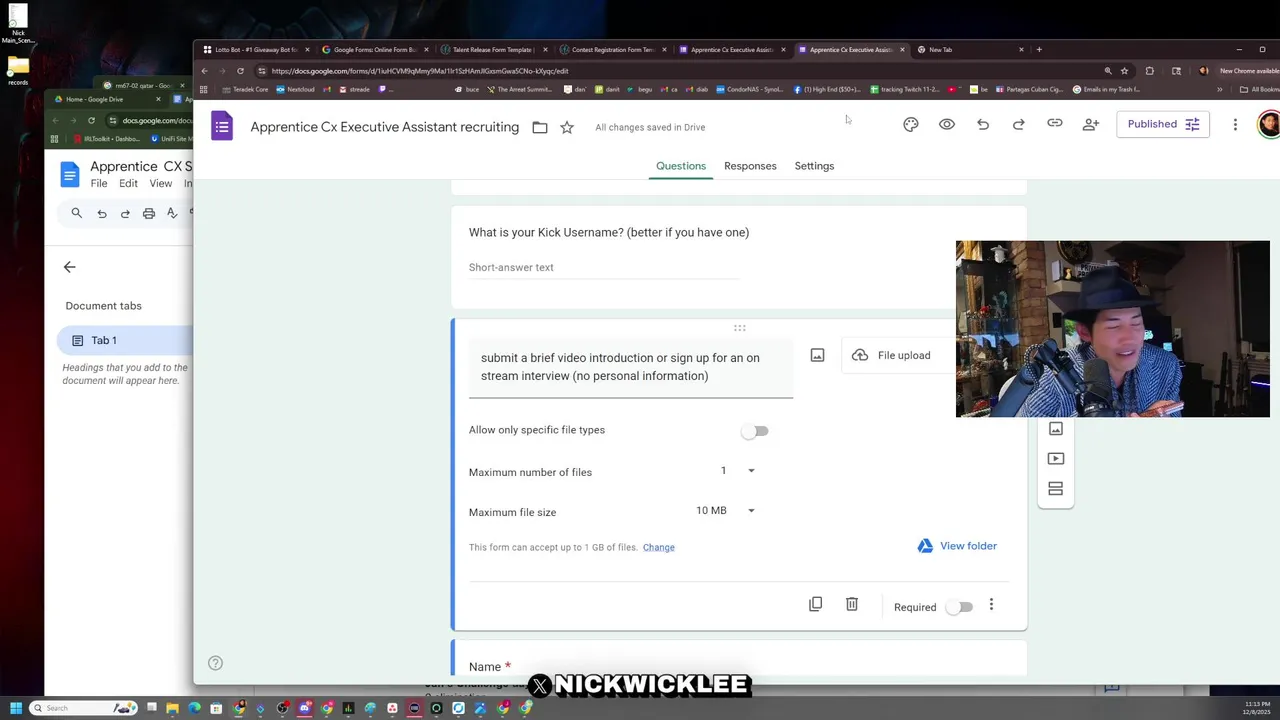
Task: Toggle Allow only specific file types
Action: [755, 431]
